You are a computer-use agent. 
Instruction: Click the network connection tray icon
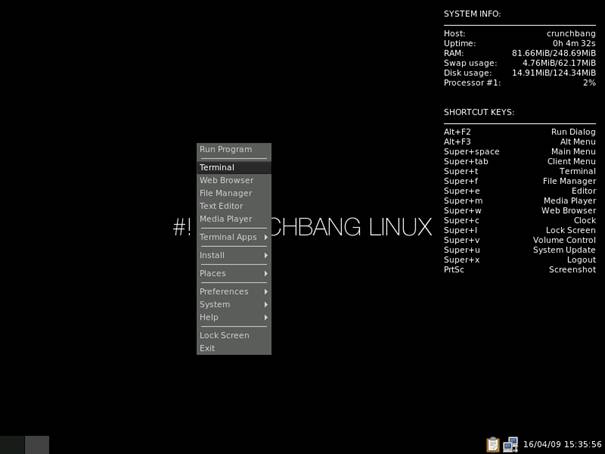coord(510,444)
